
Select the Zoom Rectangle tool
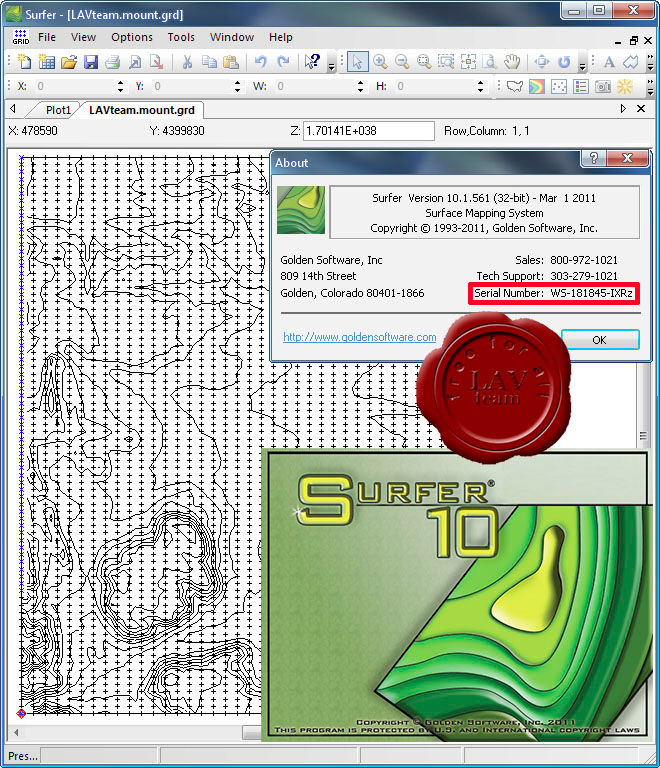click(424, 62)
